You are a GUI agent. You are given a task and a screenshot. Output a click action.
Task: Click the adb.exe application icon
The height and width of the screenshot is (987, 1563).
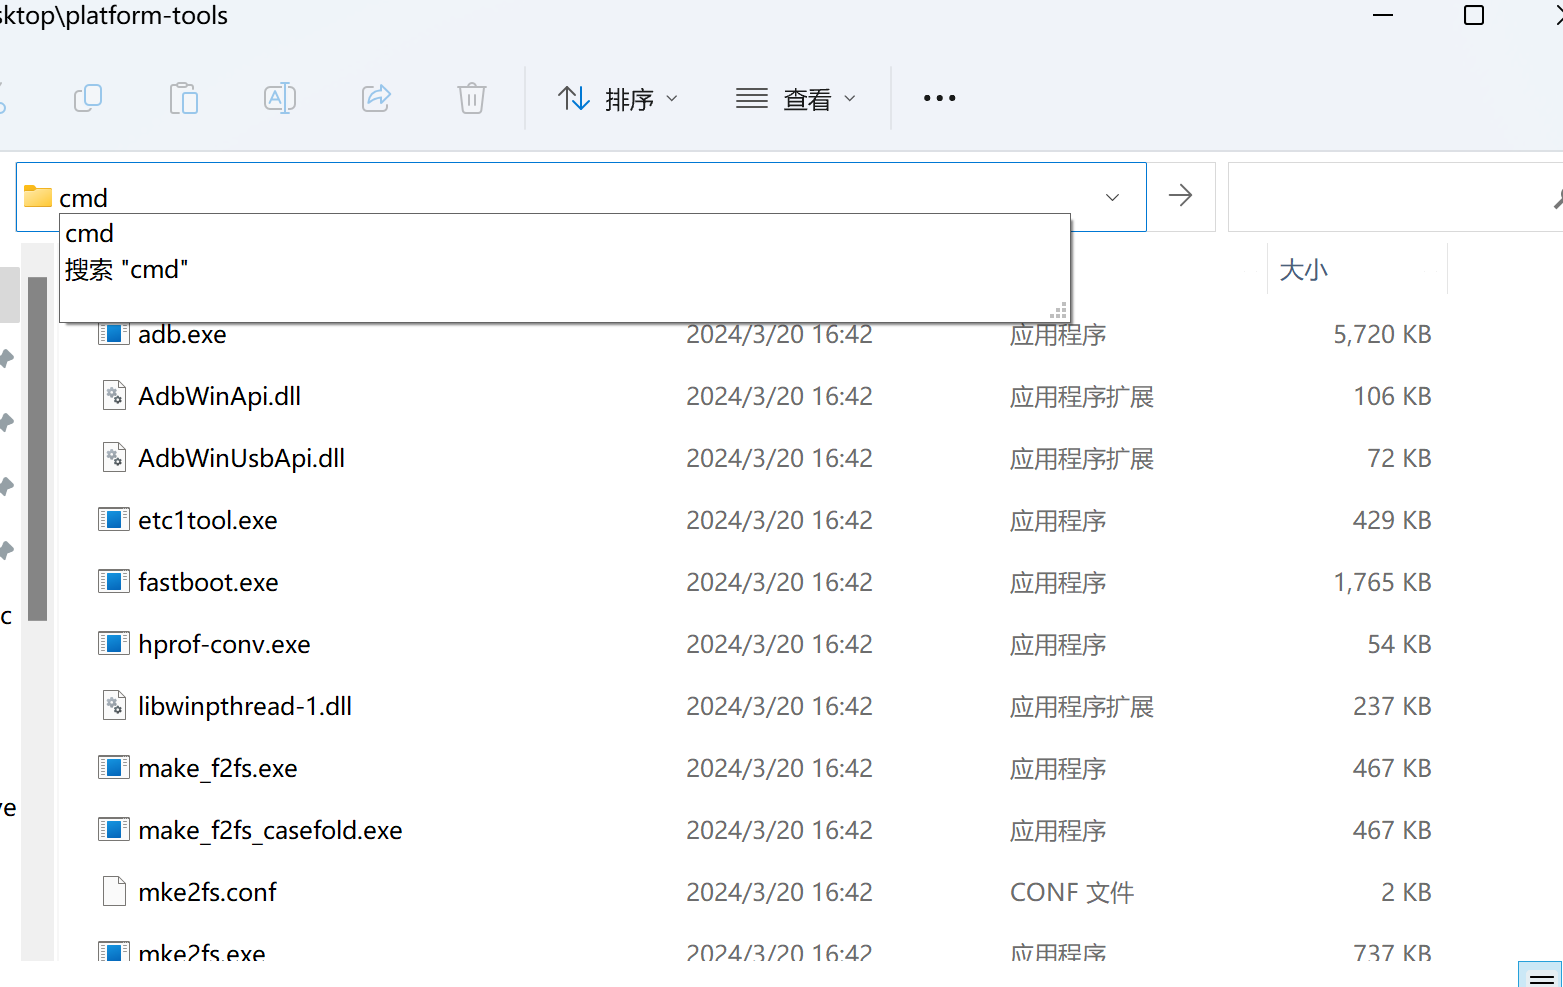(x=114, y=333)
